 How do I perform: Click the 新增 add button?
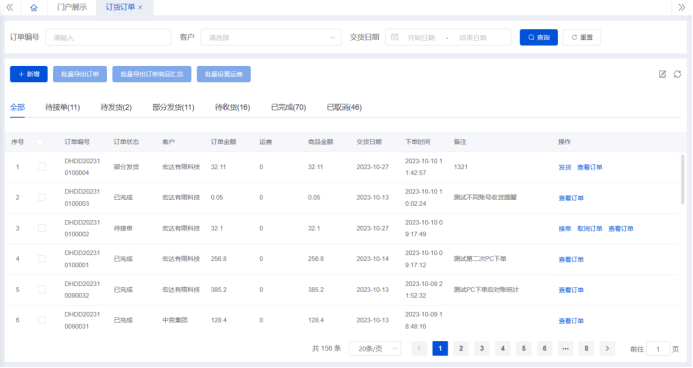[29, 74]
